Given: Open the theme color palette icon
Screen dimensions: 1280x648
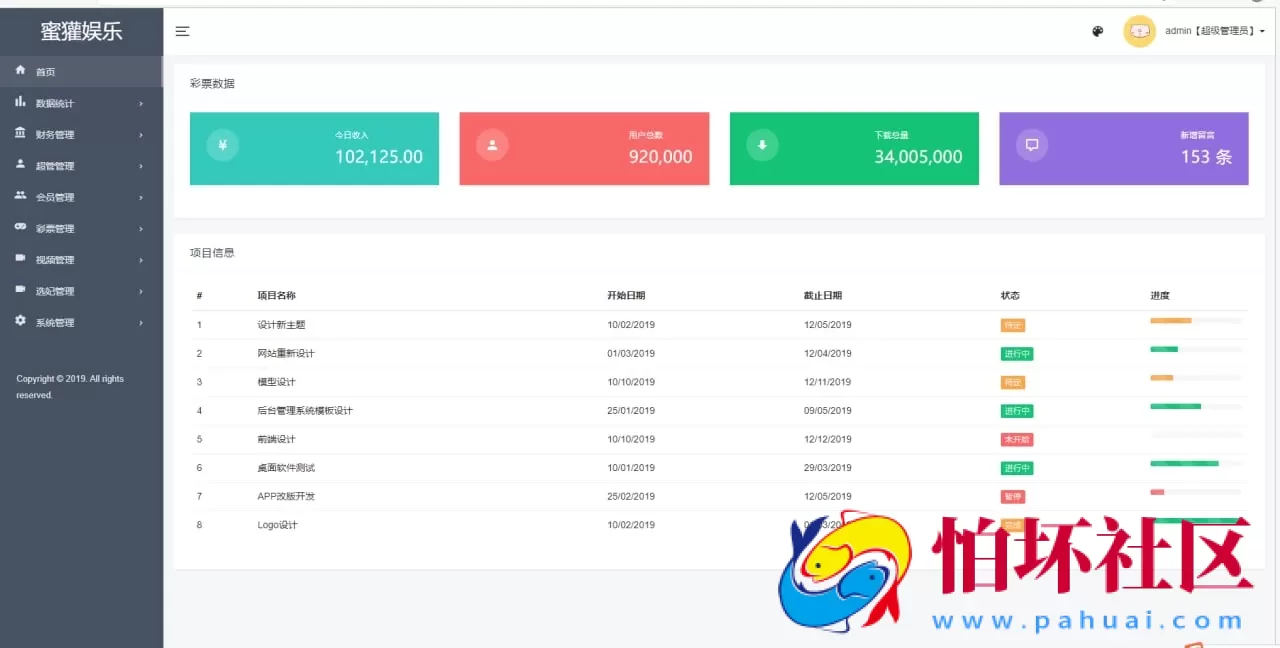Looking at the screenshot, I should (1097, 31).
